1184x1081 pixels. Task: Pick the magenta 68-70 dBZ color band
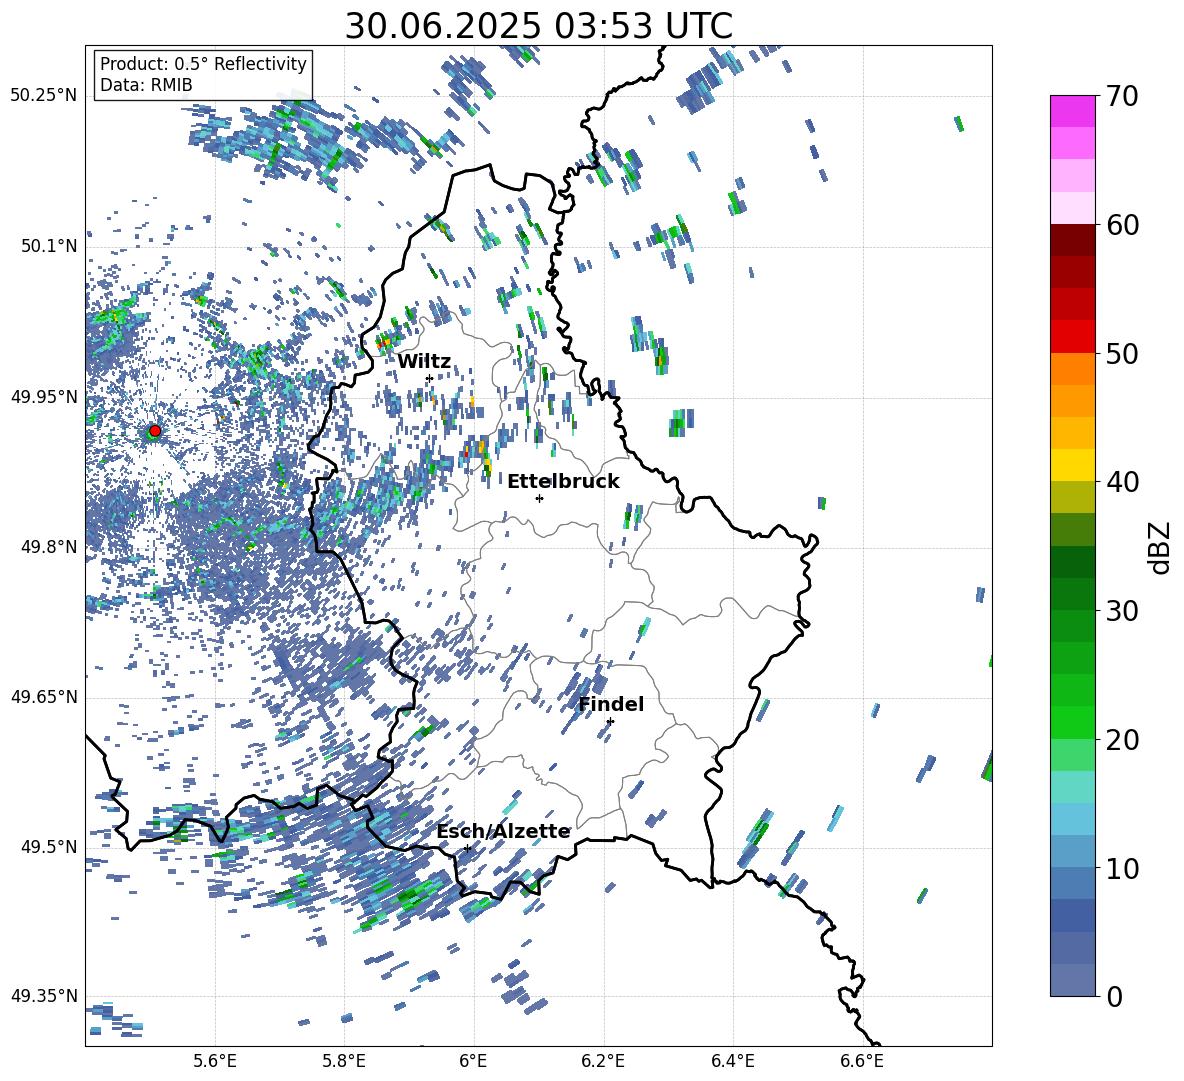click(x=1072, y=111)
